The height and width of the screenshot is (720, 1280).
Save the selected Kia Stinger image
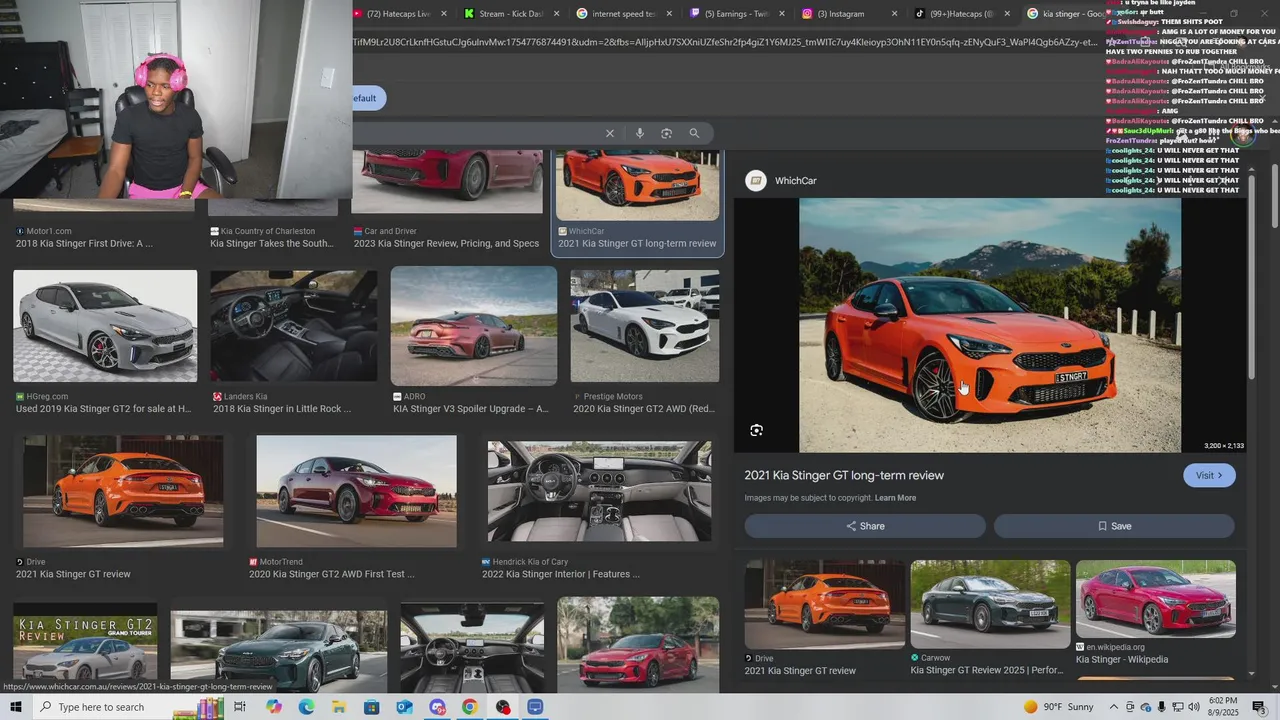(x=1114, y=526)
